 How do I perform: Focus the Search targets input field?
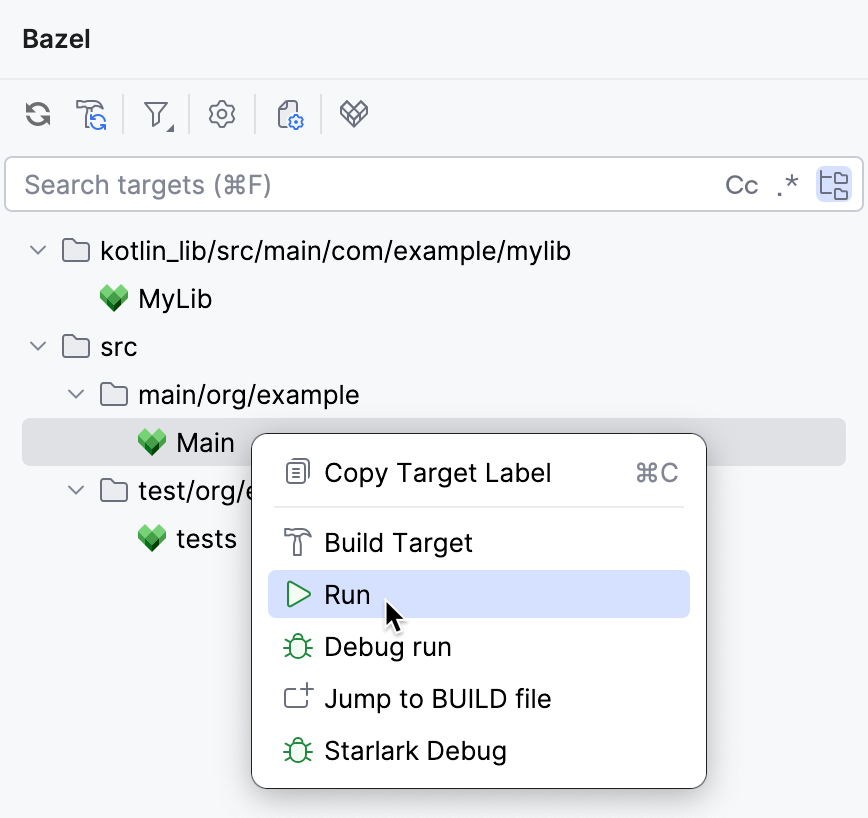point(360,185)
